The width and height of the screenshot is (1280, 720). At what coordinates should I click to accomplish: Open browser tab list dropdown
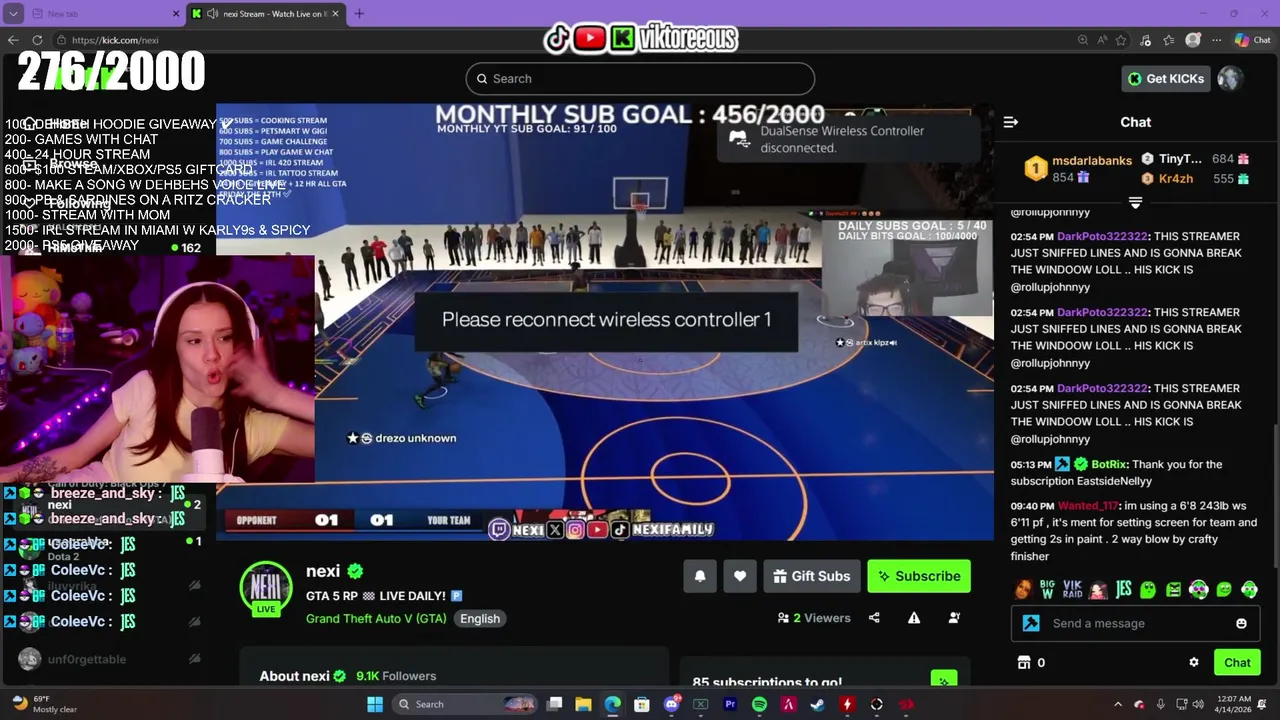click(x=13, y=14)
